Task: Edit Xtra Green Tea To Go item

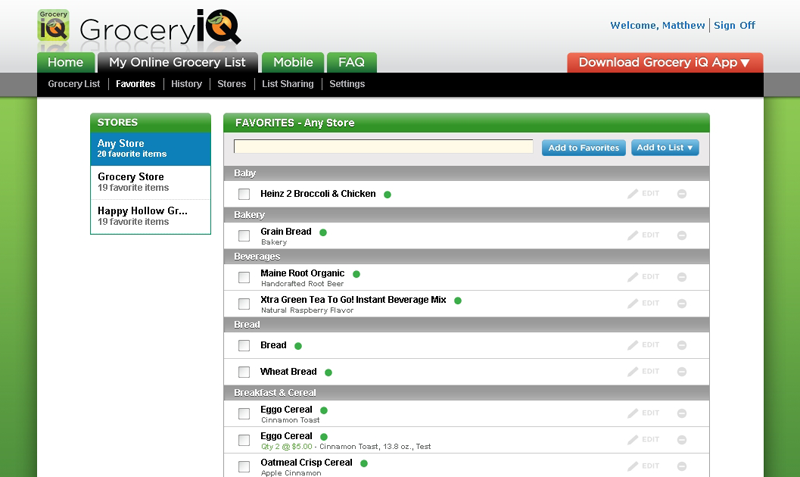Action: click(x=643, y=303)
